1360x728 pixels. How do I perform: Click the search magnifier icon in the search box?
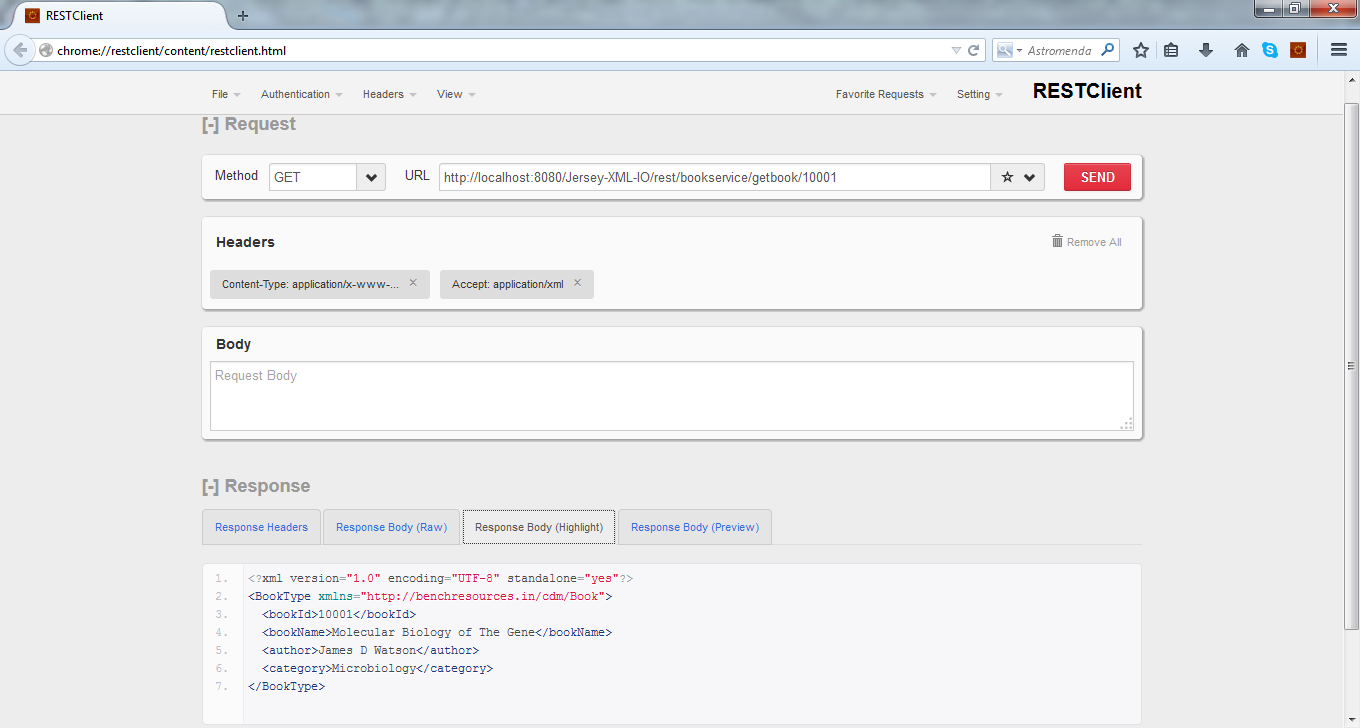point(1108,50)
